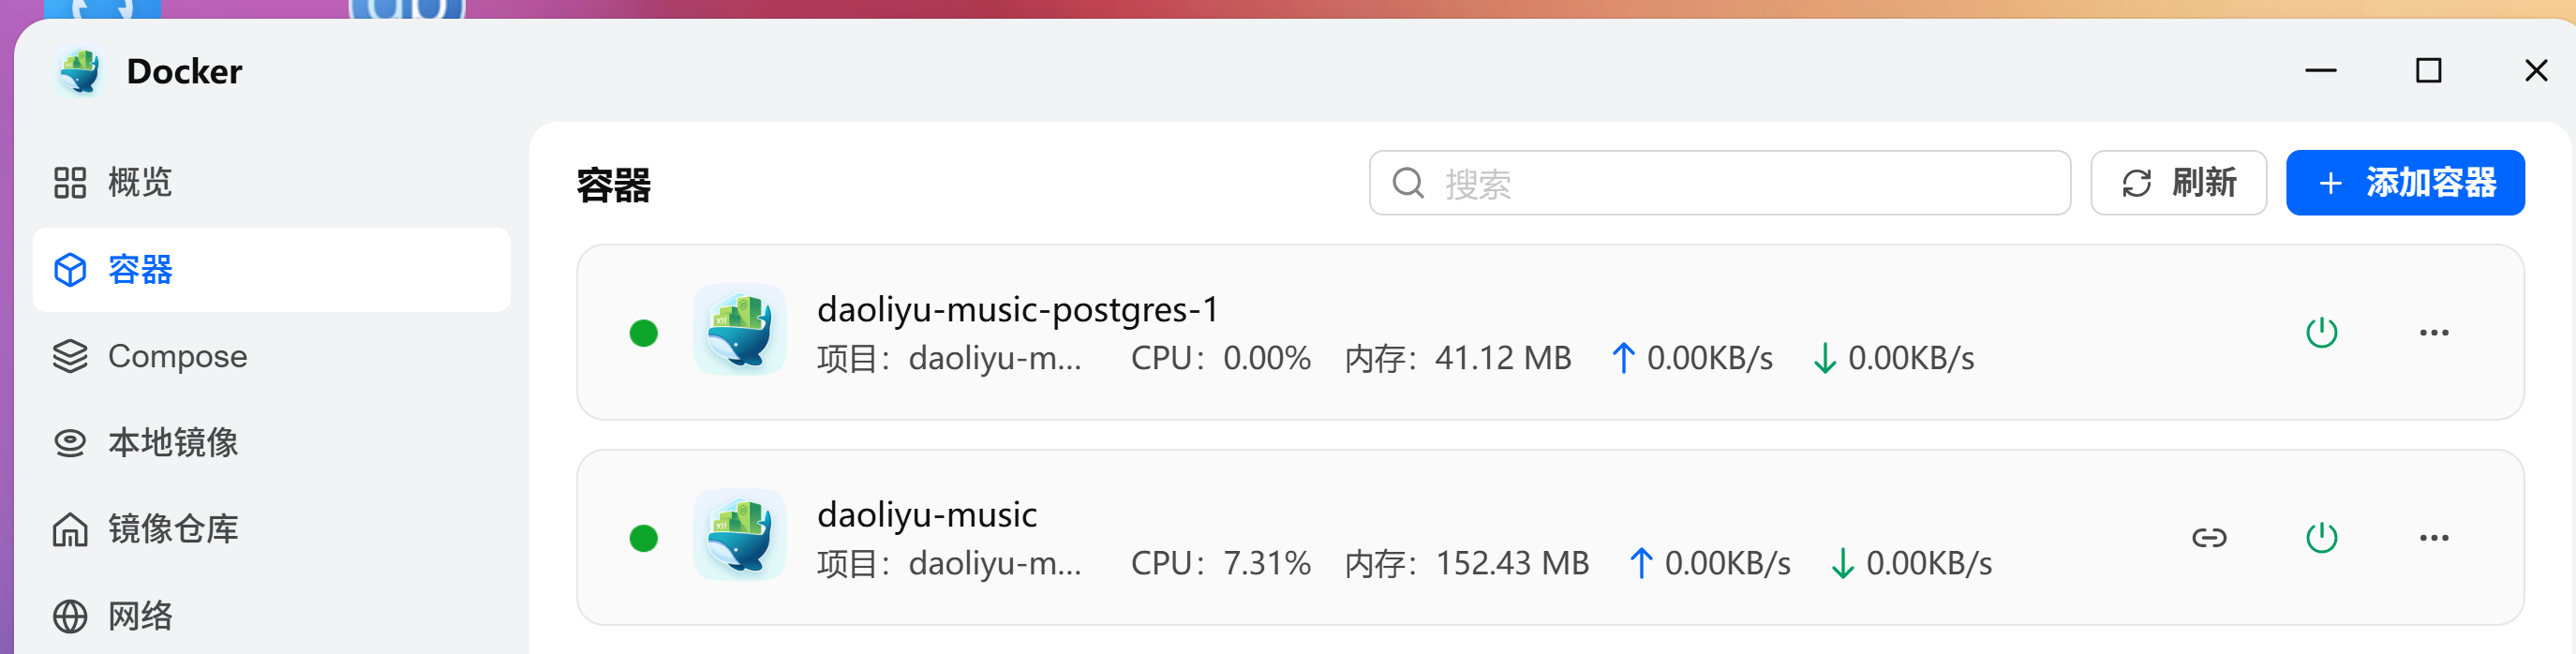Open the daoliyu-music-postgres-1 container details
This screenshot has width=2576, height=654.
(1017, 309)
